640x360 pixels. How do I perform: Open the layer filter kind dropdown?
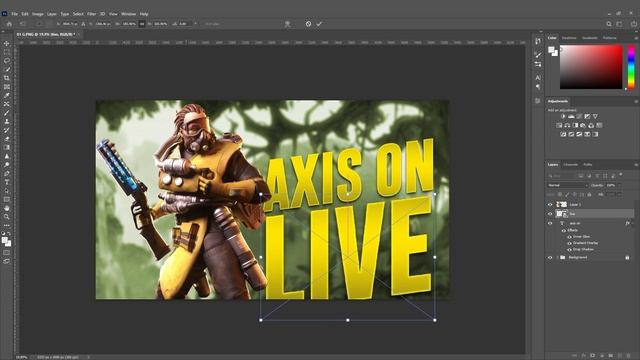[x=562, y=176]
